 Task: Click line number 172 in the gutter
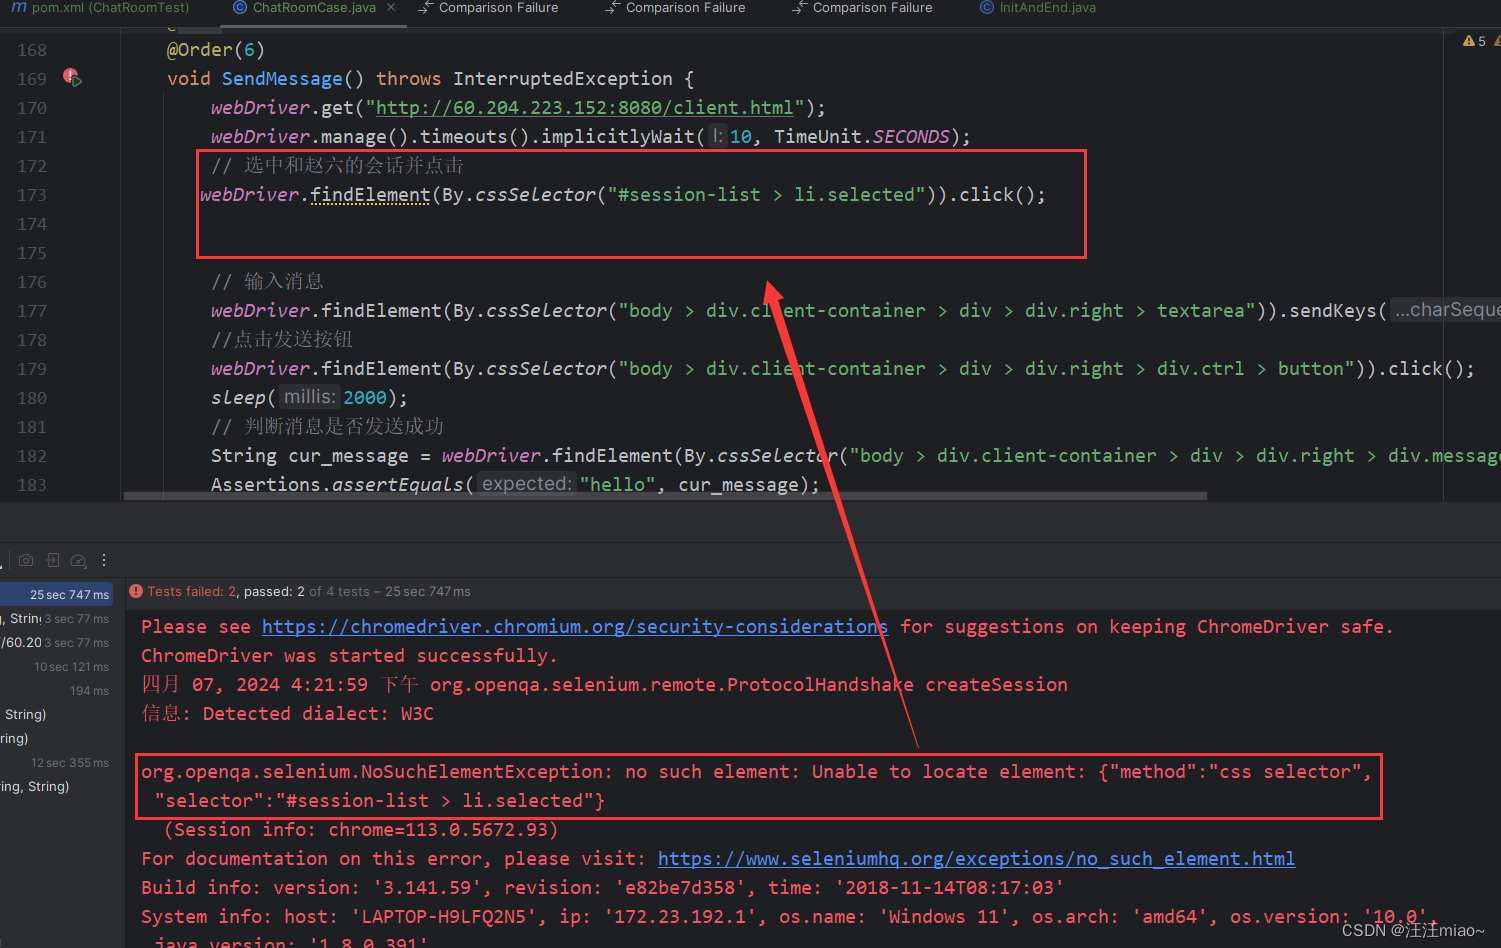pyautogui.click(x=32, y=166)
